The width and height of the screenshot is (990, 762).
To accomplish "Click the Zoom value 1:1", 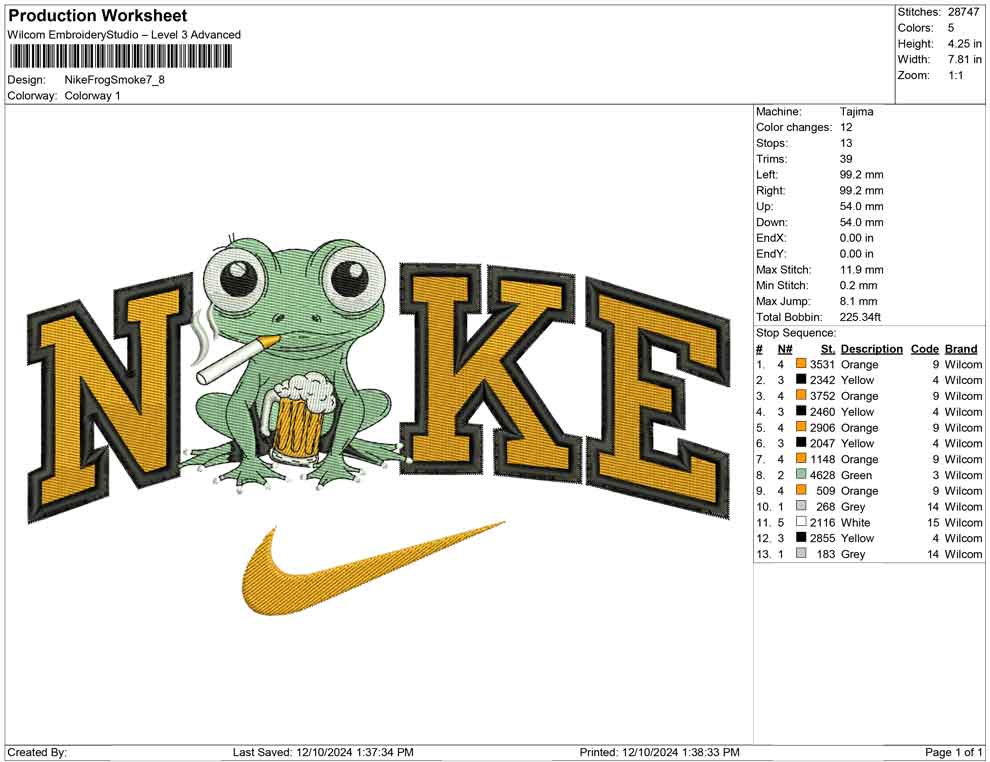I will (x=955, y=75).
